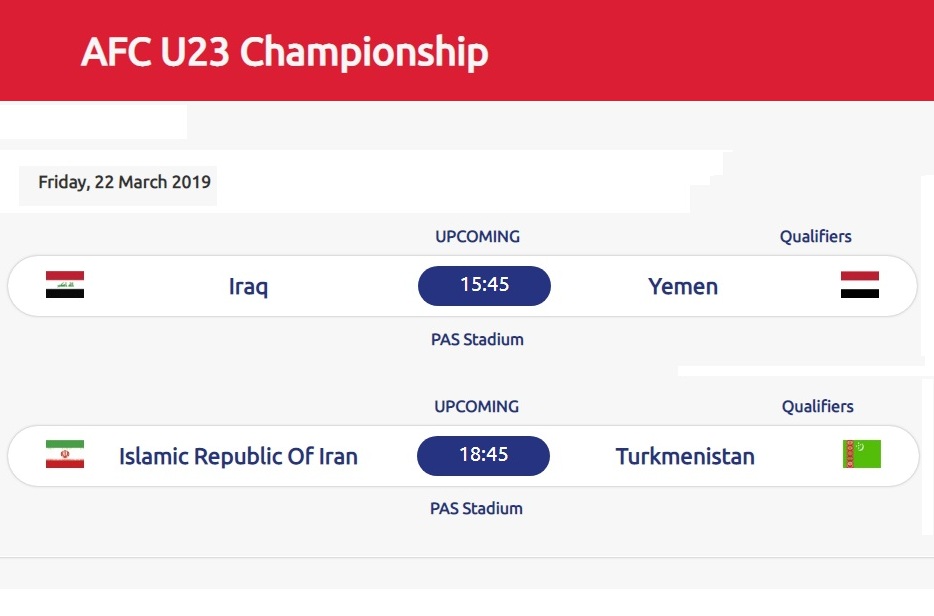Open the Turkmenistan team link
The height and width of the screenshot is (616, 934).
[x=685, y=456]
